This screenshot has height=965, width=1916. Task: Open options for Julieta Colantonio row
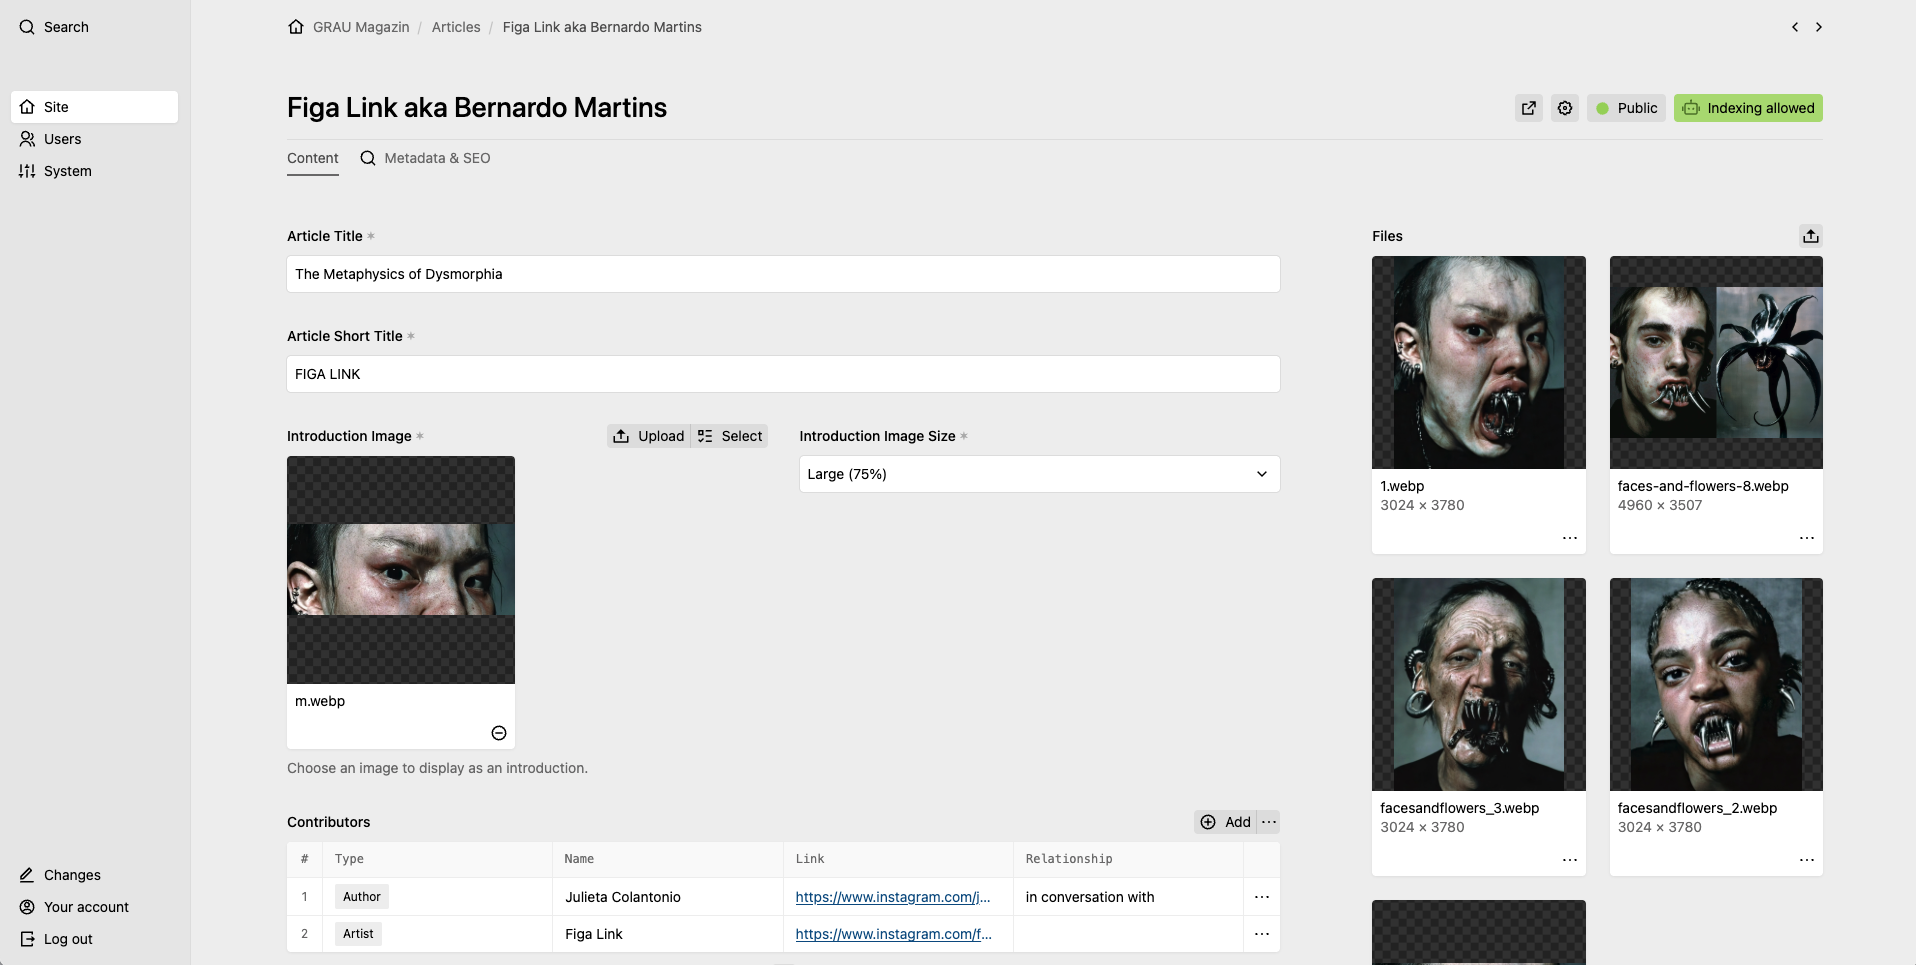[x=1261, y=897]
